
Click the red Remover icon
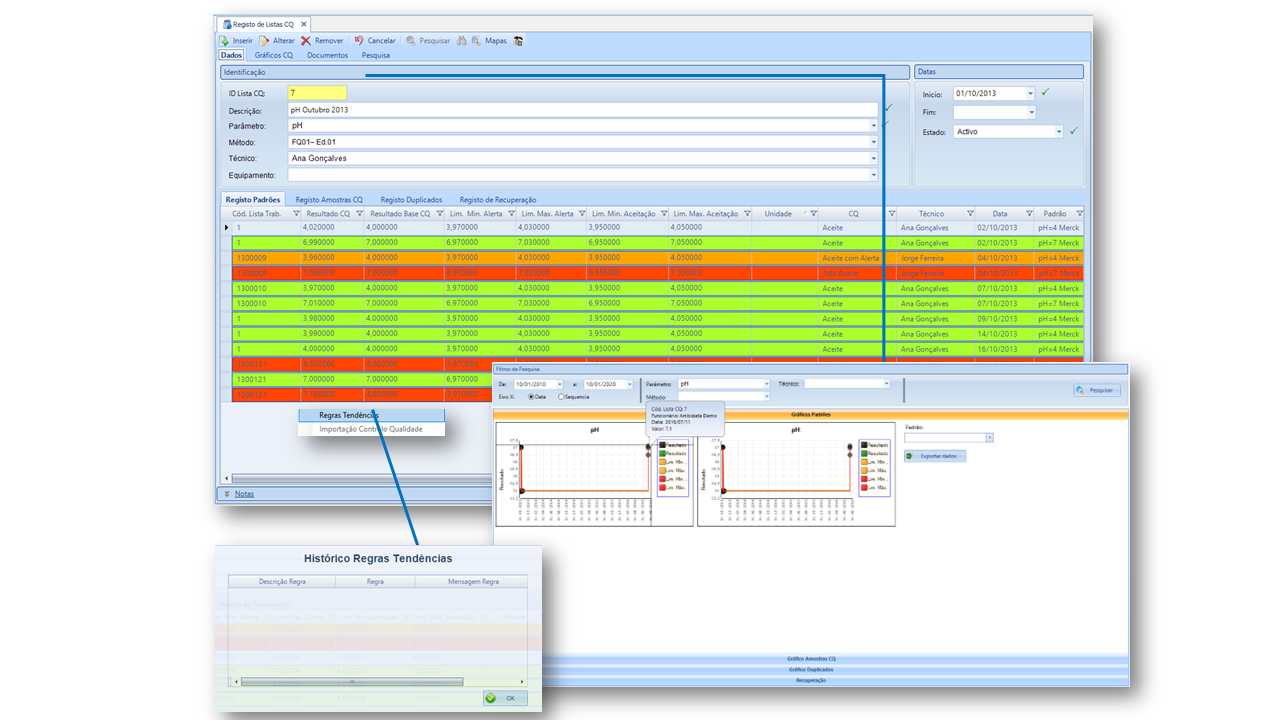[x=306, y=41]
